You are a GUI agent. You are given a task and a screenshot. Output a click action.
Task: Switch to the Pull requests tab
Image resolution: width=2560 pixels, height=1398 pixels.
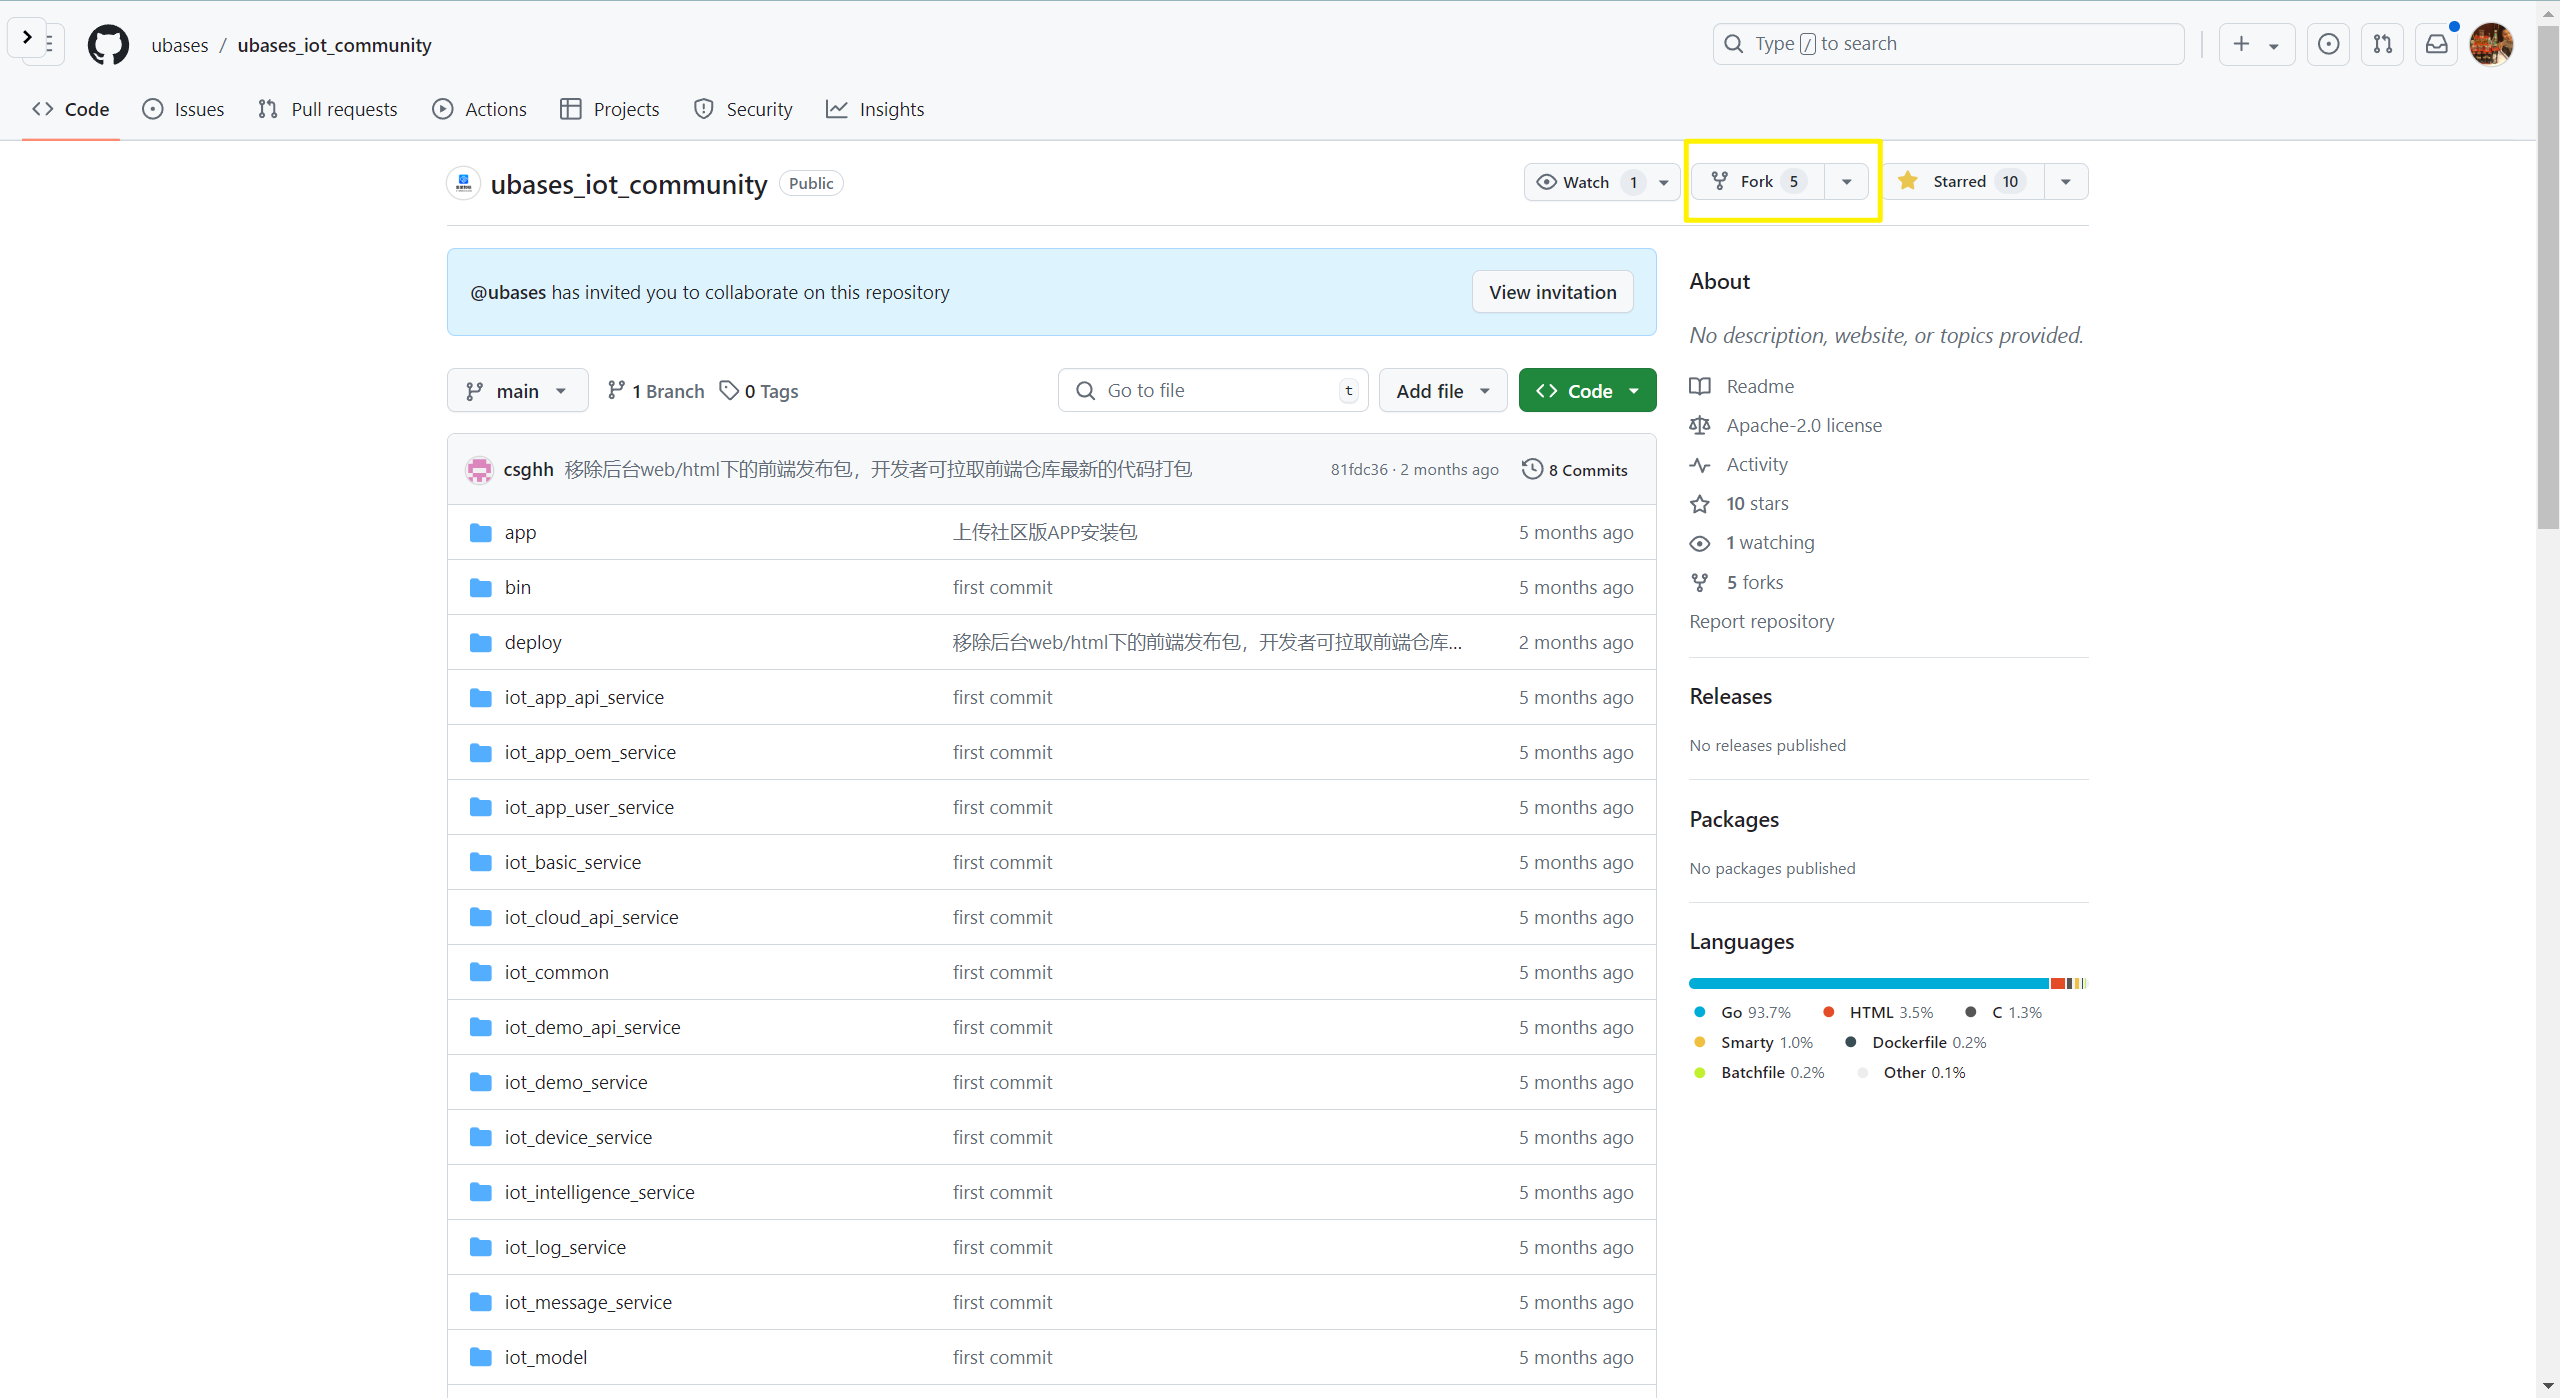pyautogui.click(x=327, y=109)
